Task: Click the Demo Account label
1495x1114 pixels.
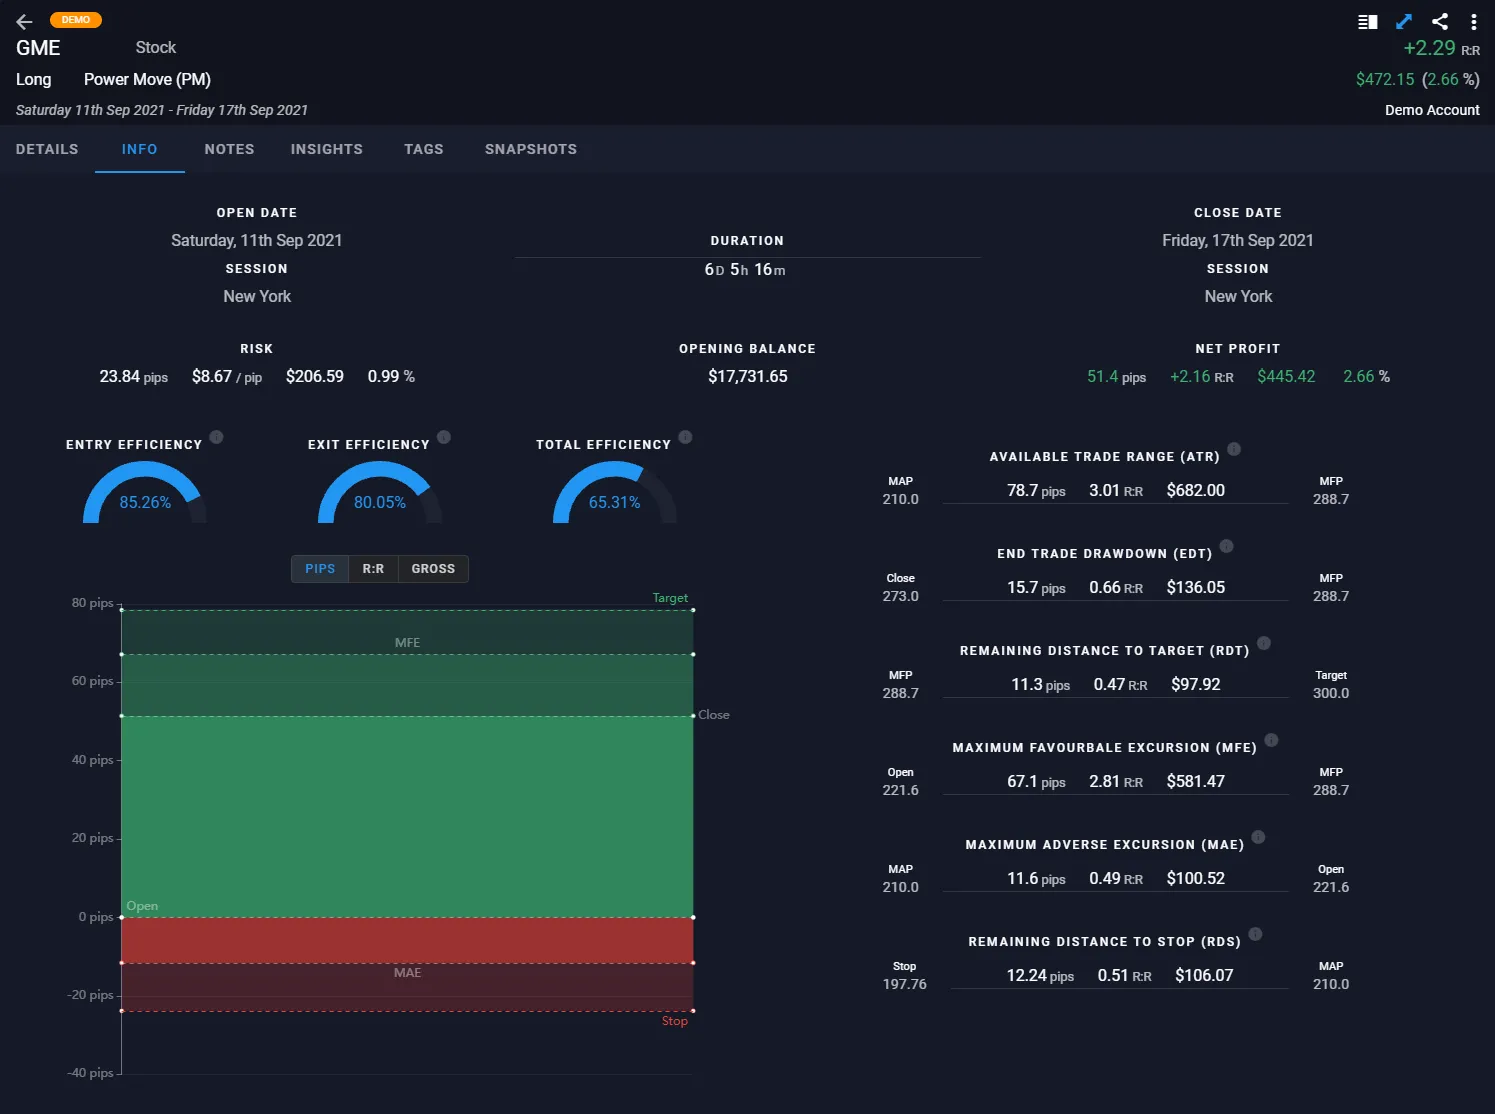Action: point(1432,110)
